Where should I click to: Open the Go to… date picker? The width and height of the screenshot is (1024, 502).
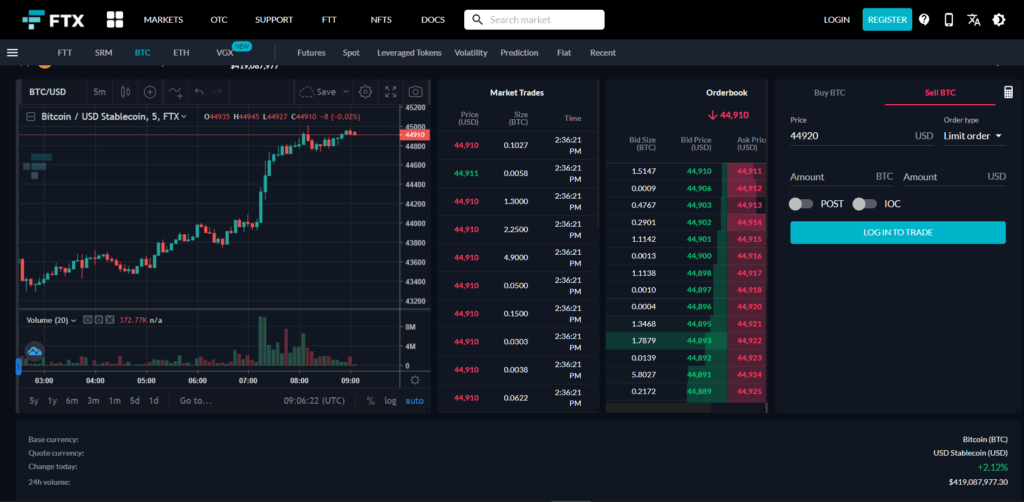pos(196,401)
